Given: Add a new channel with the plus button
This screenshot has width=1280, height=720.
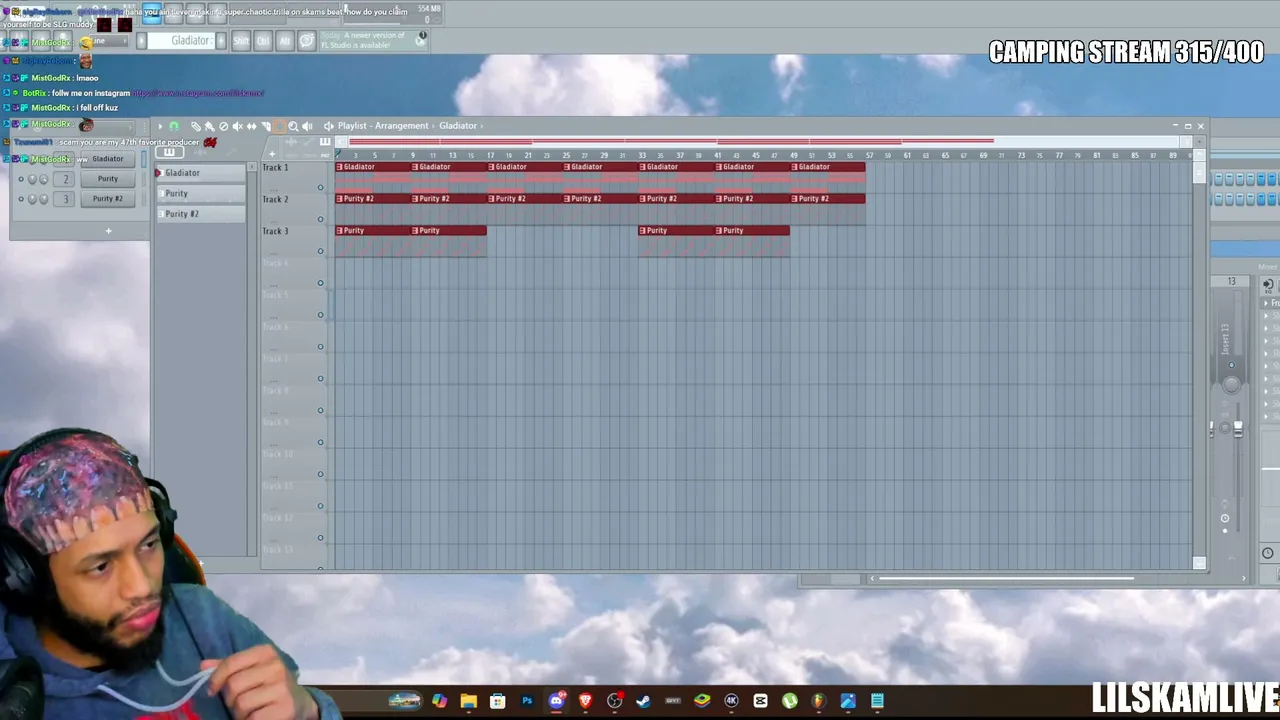Looking at the screenshot, I should point(109,231).
